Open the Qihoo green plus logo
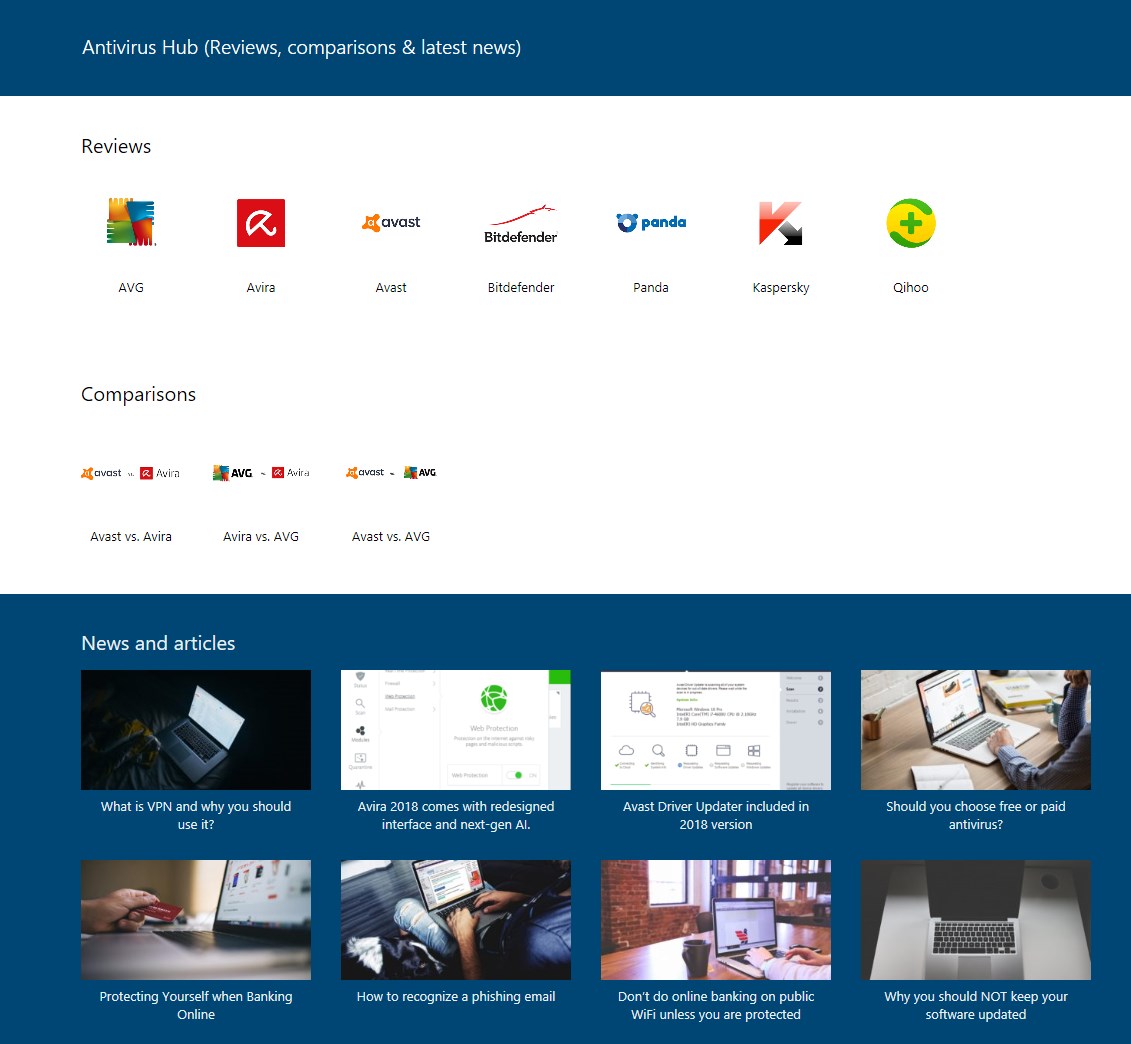The width and height of the screenshot is (1131, 1044). (911, 223)
